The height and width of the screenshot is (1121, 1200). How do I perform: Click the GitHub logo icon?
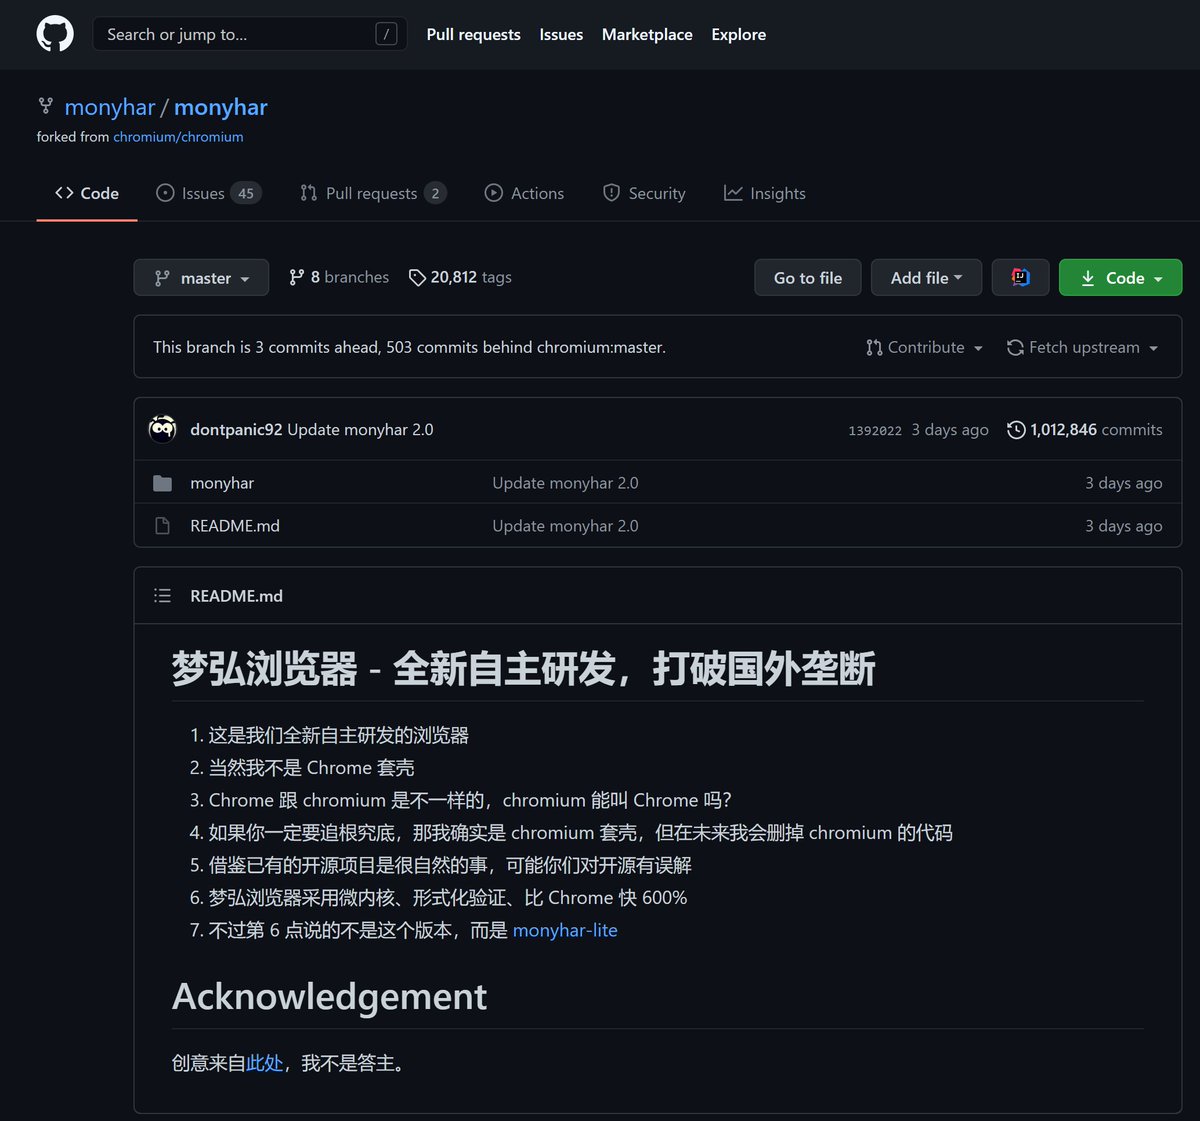pyautogui.click(x=55, y=34)
